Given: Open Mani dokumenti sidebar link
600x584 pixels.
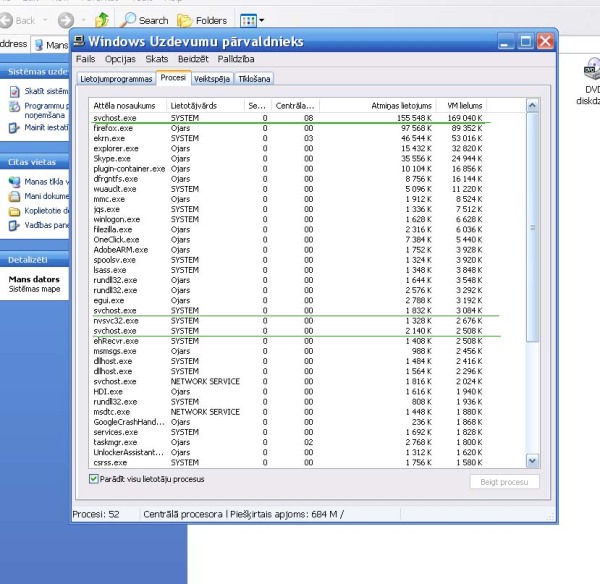Looking at the screenshot, I should [46, 196].
